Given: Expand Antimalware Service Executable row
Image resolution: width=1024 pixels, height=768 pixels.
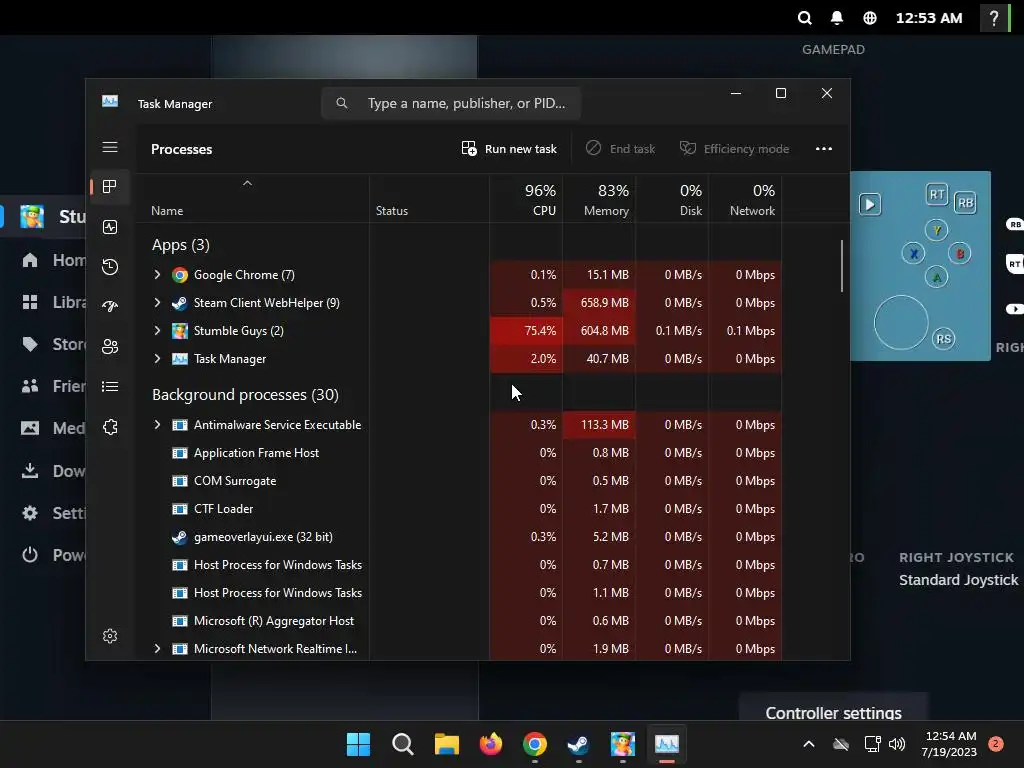Looking at the screenshot, I should coord(157,424).
